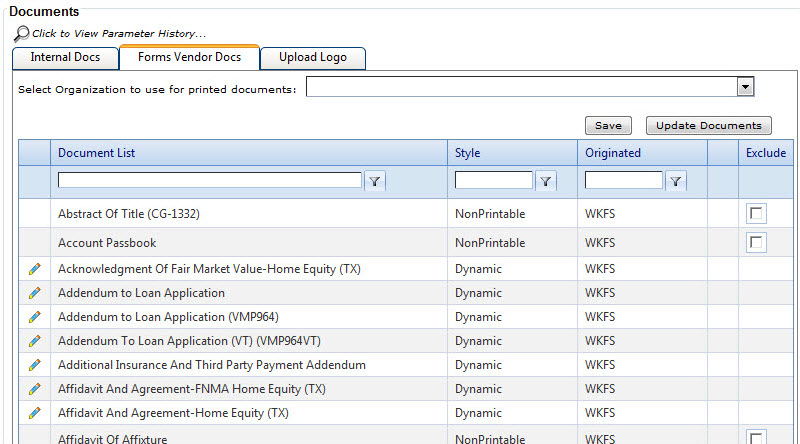Click the View Parameter History link
This screenshot has height=444, width=800.
(x=119, y=34)
